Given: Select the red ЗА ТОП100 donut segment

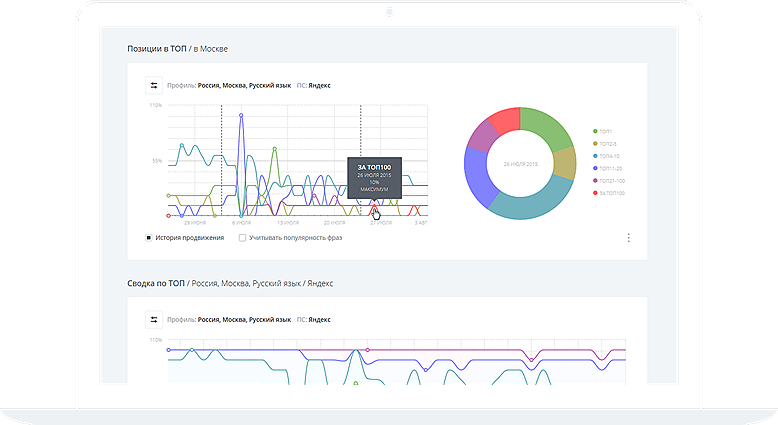Looking at the screenshot, I should coord(506,120).
